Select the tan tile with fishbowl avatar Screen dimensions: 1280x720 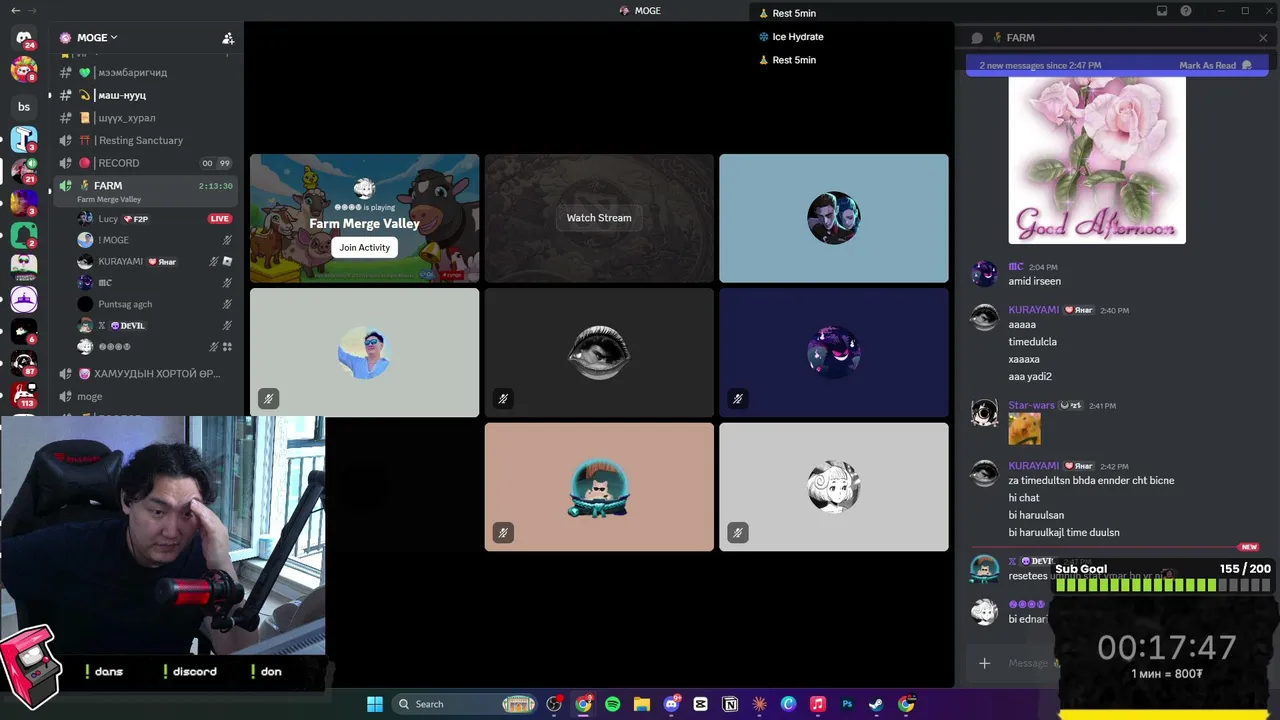point(599,487)
